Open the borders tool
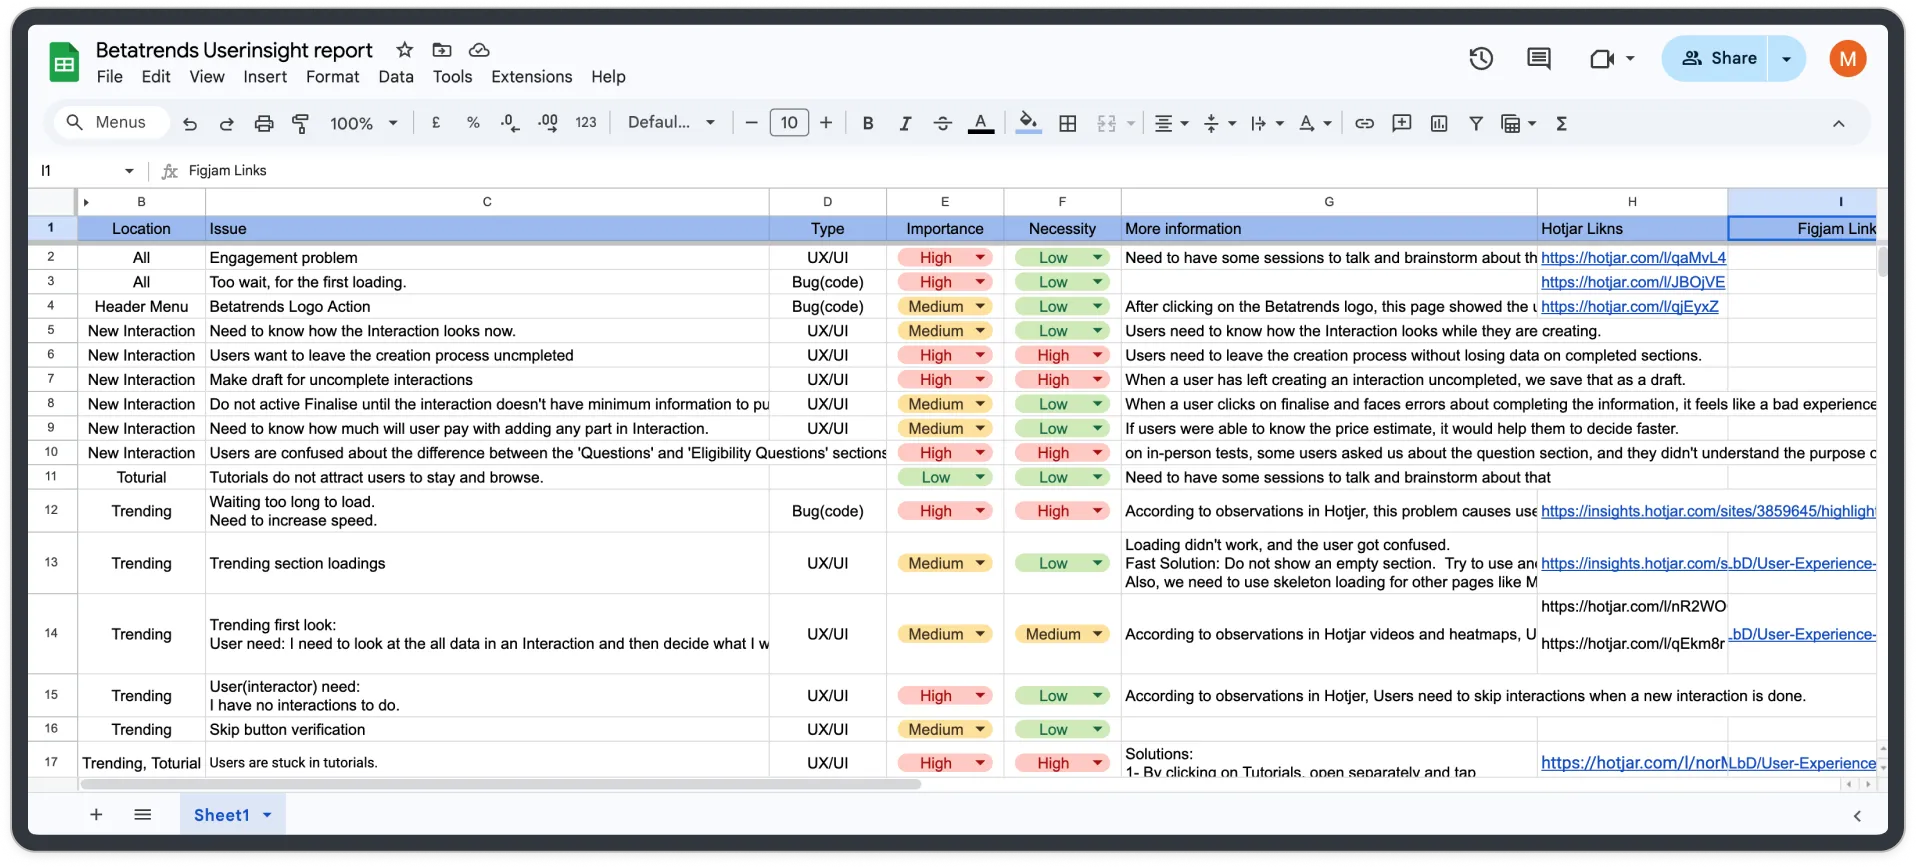This screenshot has height=867, width=1916. point(1068,123)
